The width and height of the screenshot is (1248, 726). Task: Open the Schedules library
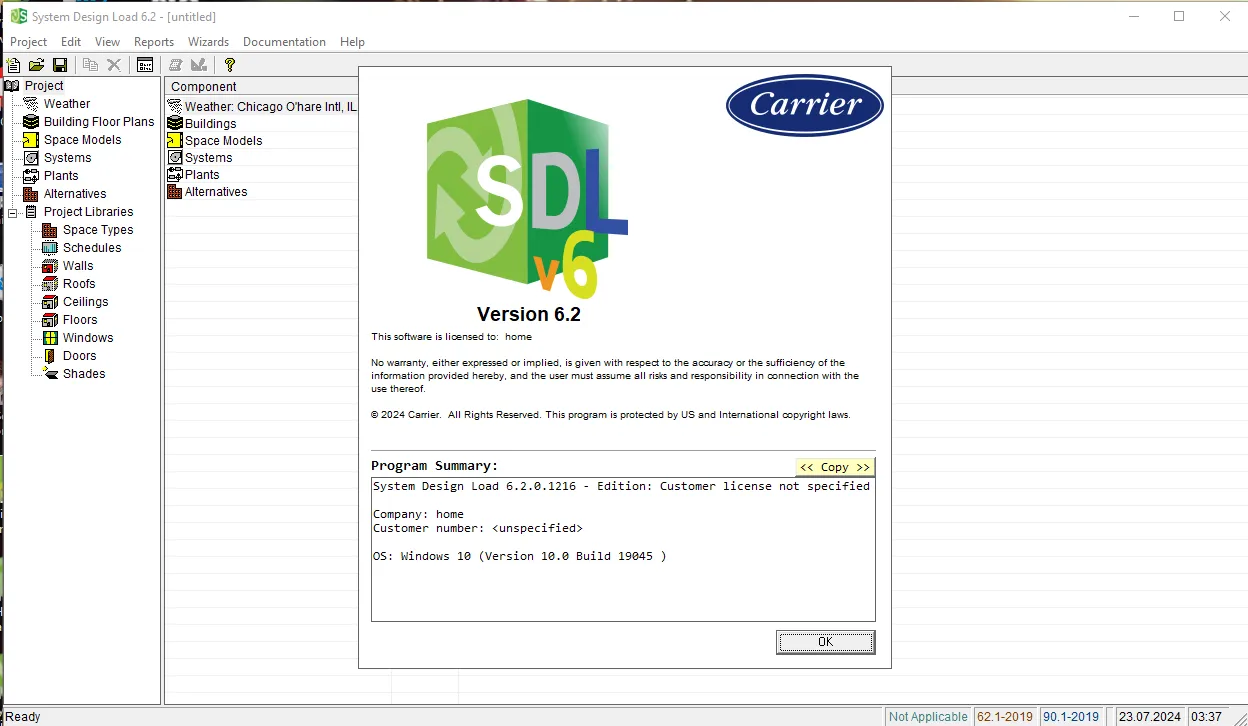pyautogui.click(x=92, y=248)
